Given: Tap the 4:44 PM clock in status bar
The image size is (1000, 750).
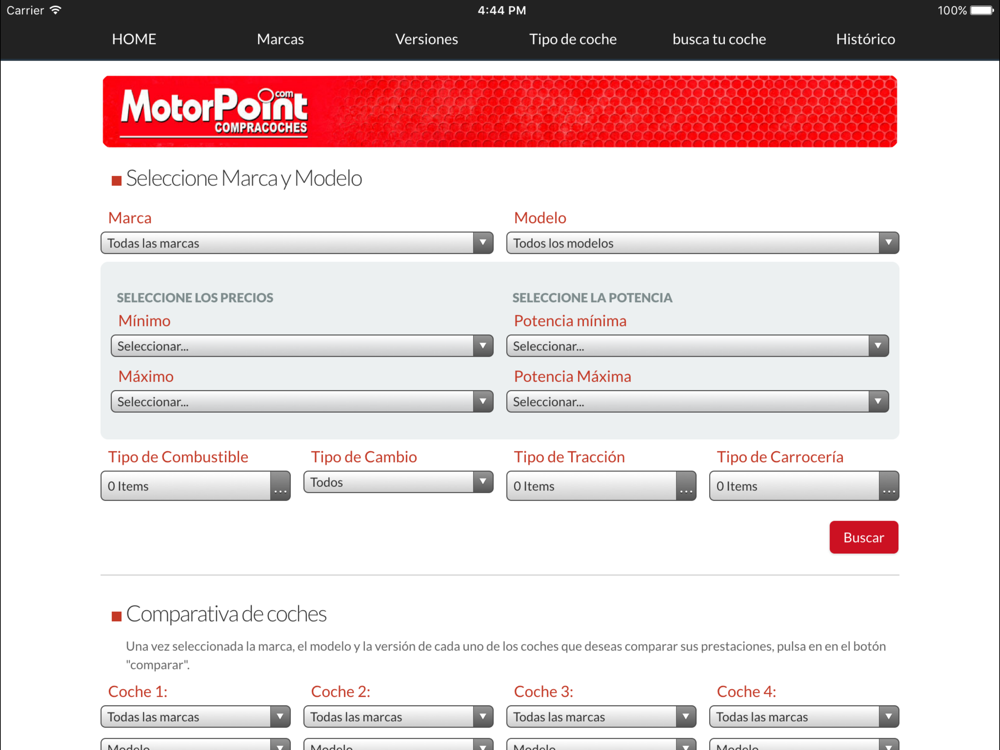Looking at the screenshot, I should pos(502,10).
